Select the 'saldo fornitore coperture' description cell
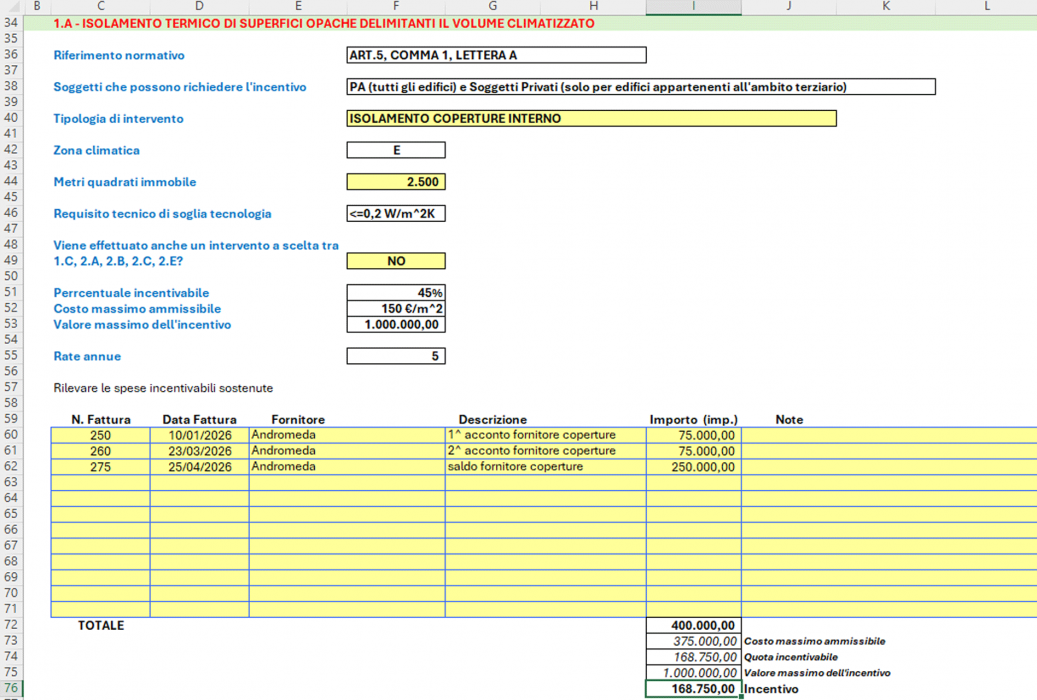Viewport: 1037px width, 700px height. (545, 467)
